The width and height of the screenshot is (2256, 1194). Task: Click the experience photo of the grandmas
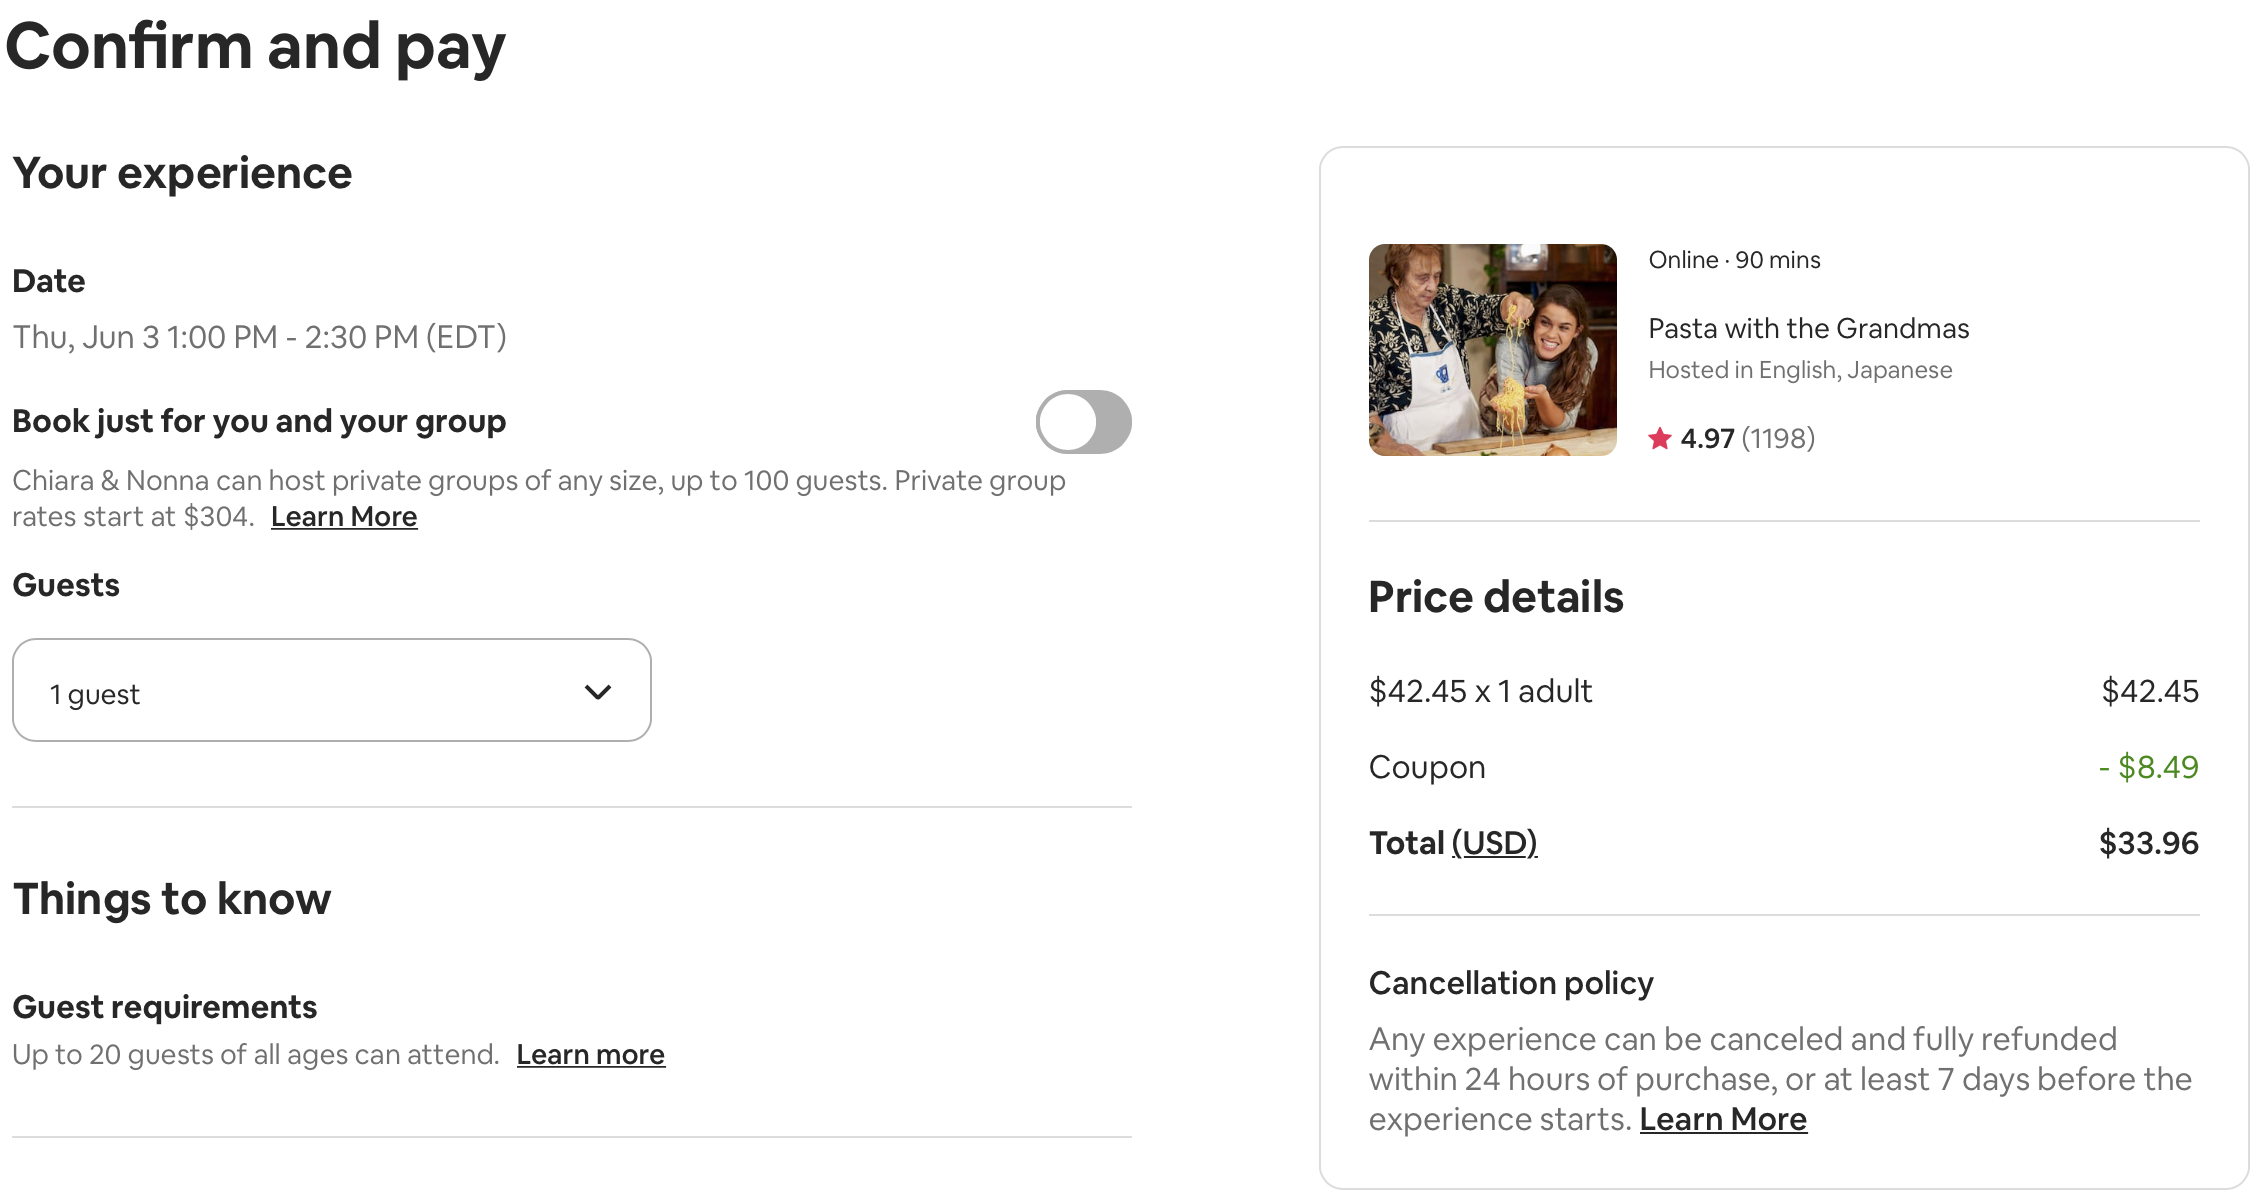coord(1492,351)
